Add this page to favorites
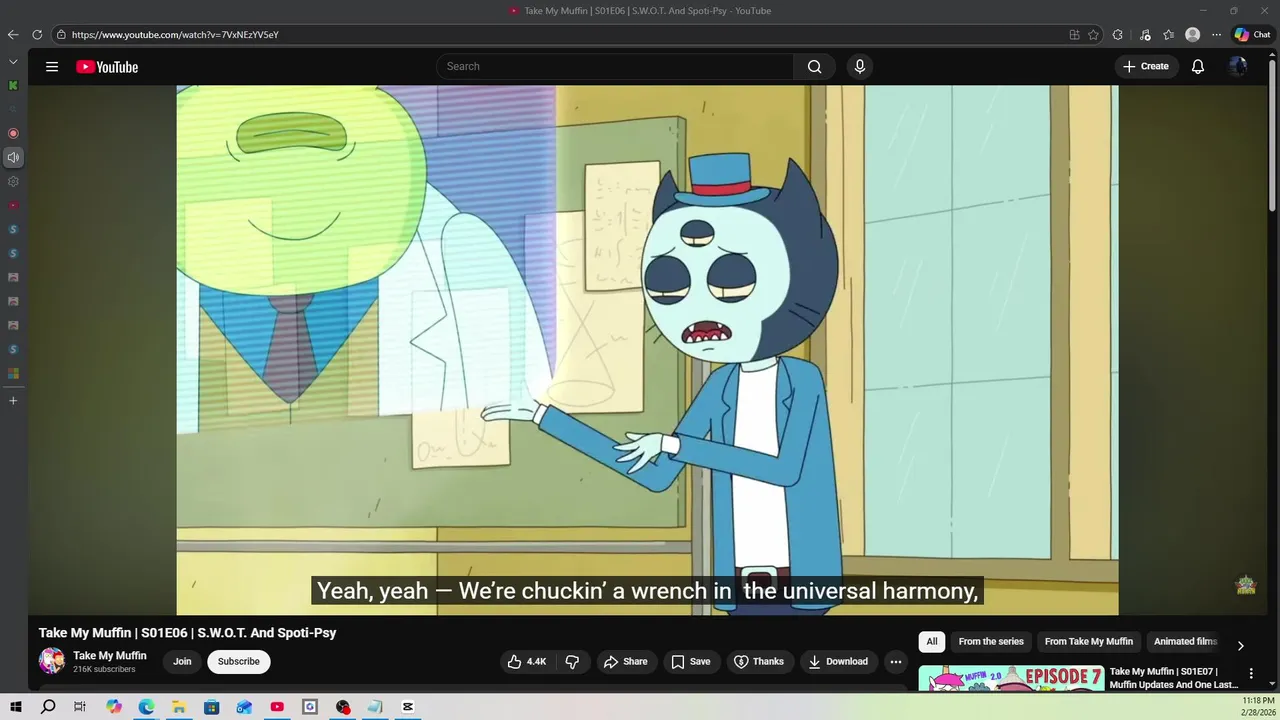 point(1094,35)
